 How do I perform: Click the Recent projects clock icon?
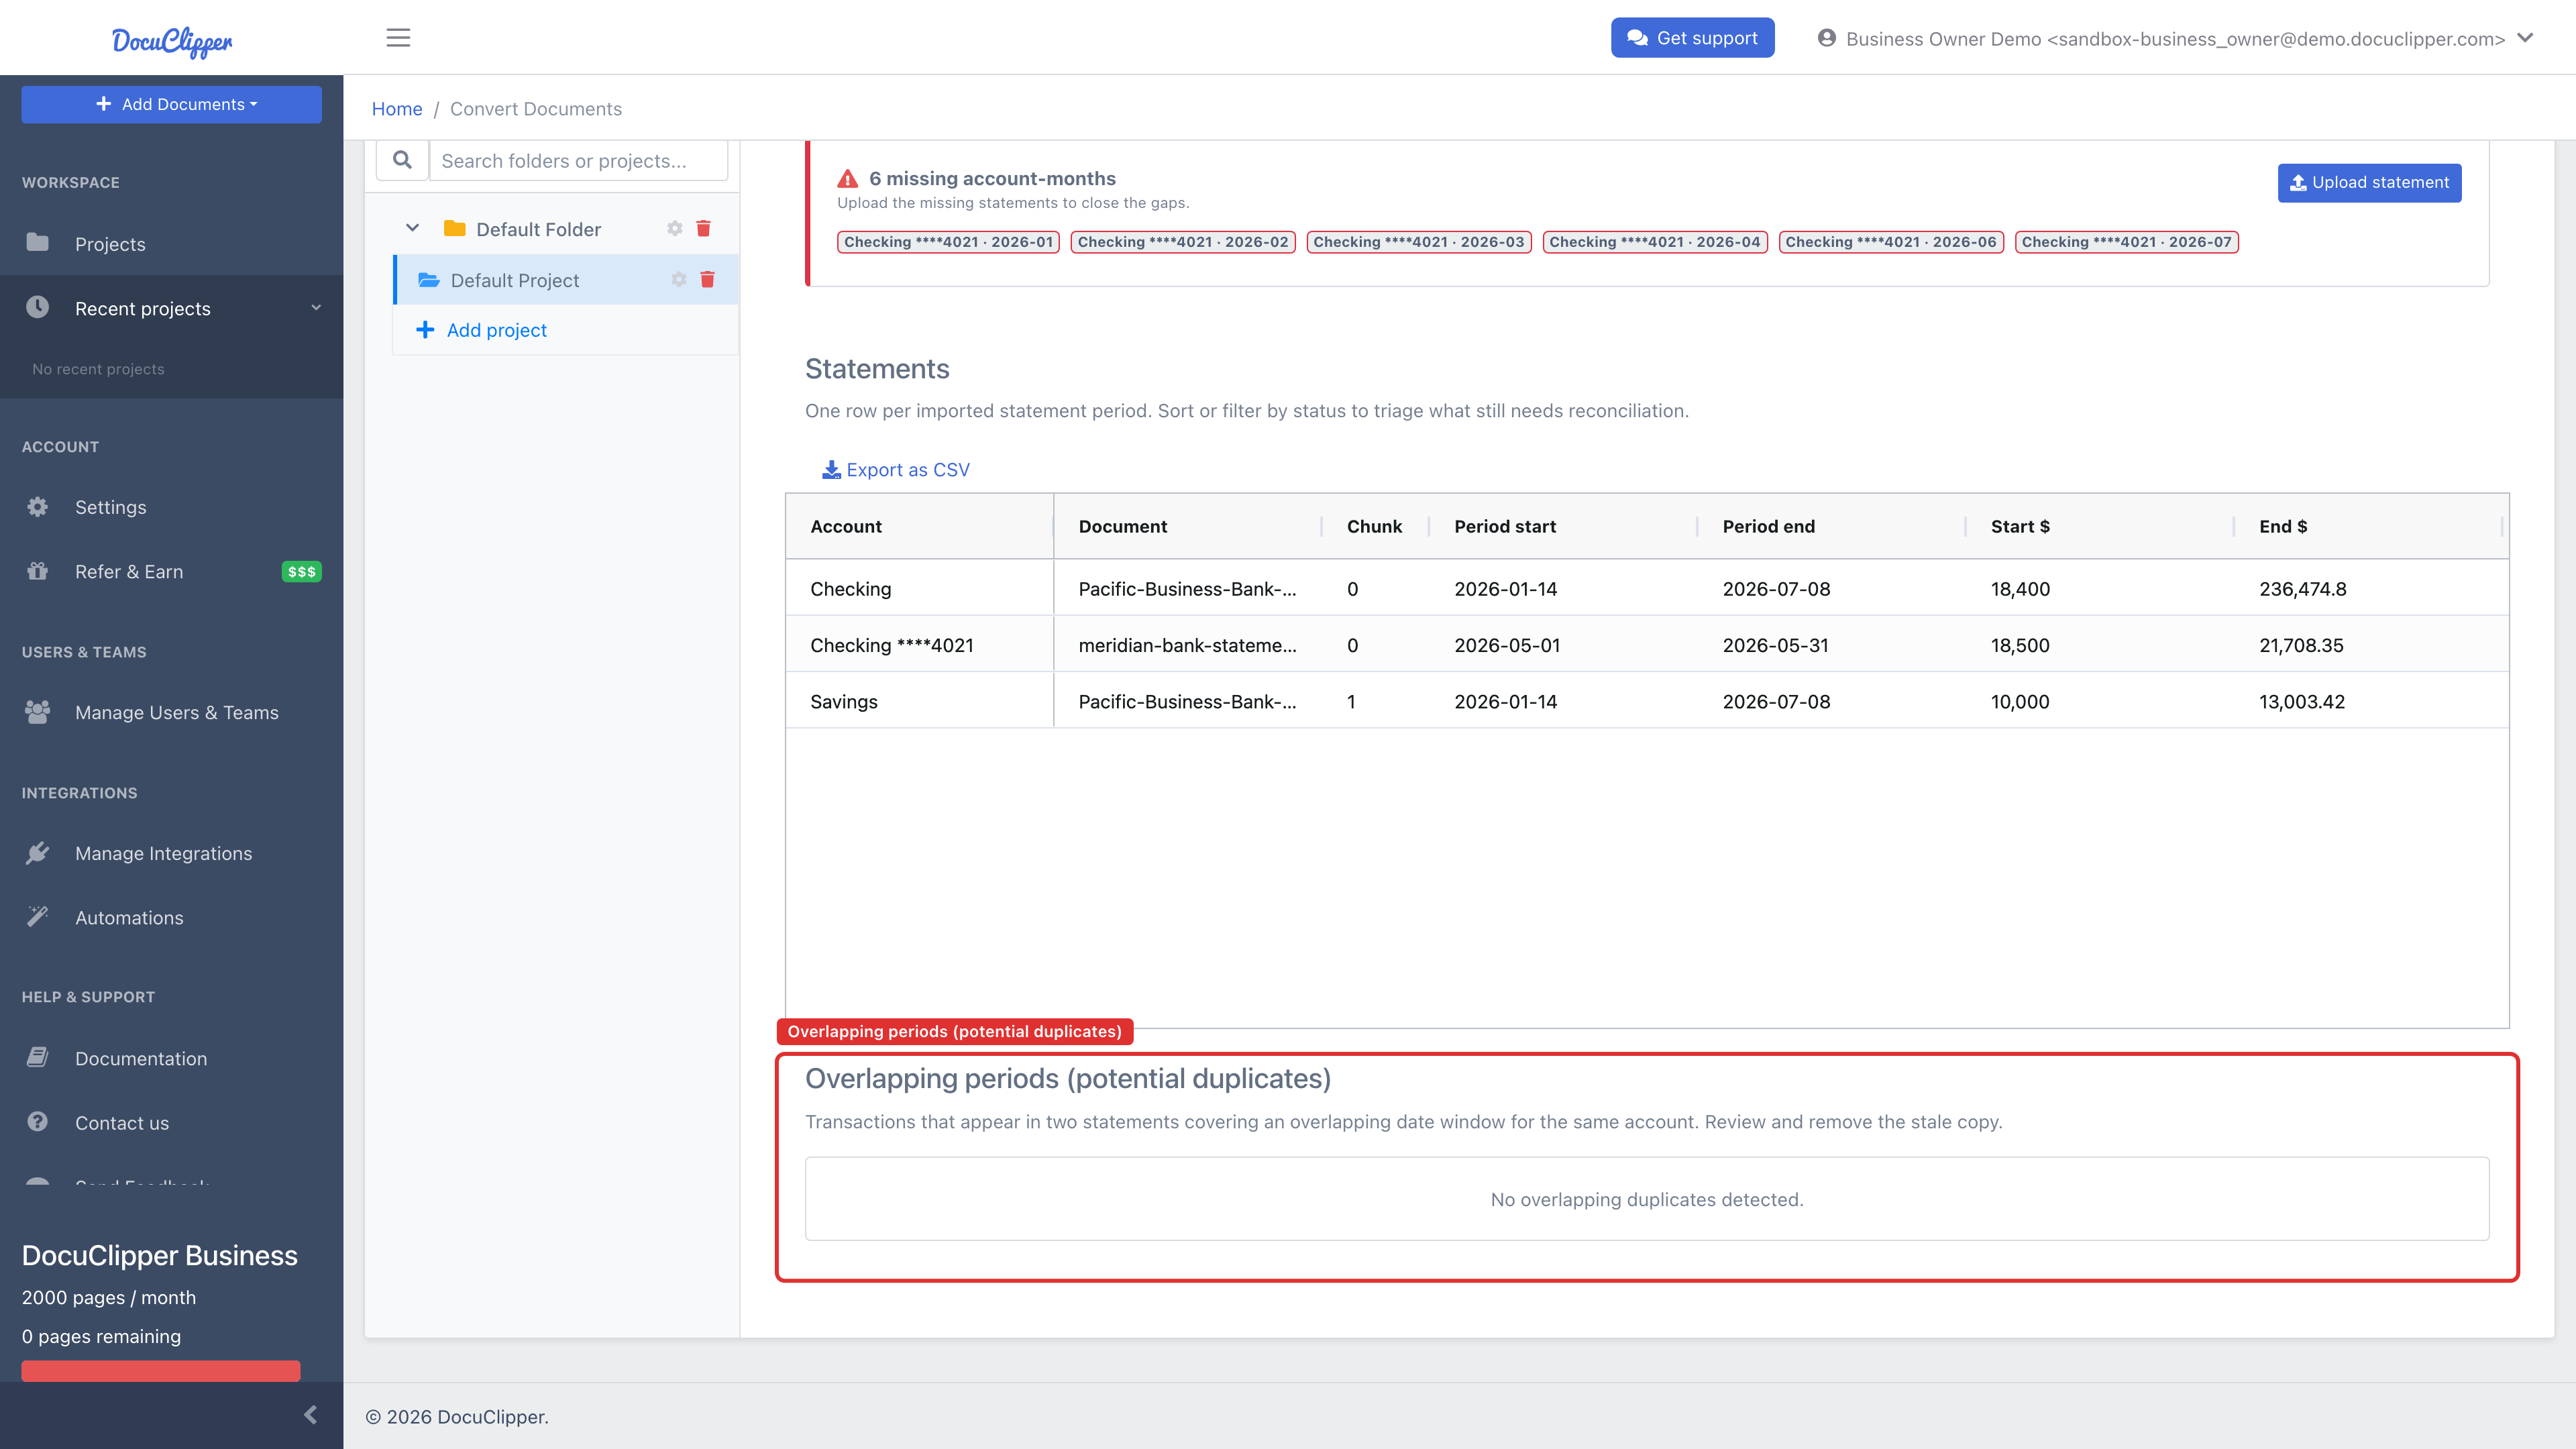pos(37,307)
